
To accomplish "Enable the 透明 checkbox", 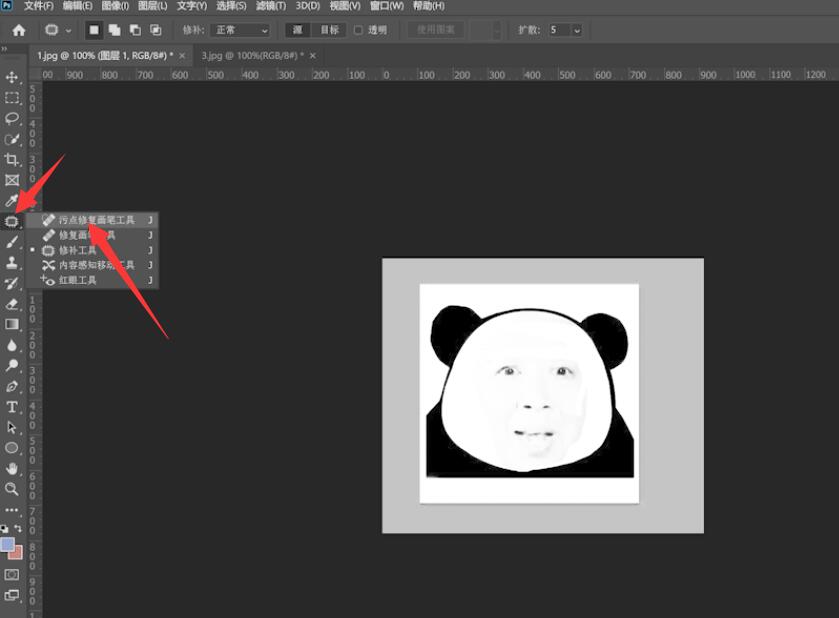I will pyautogui.click(x=358, y=30).
